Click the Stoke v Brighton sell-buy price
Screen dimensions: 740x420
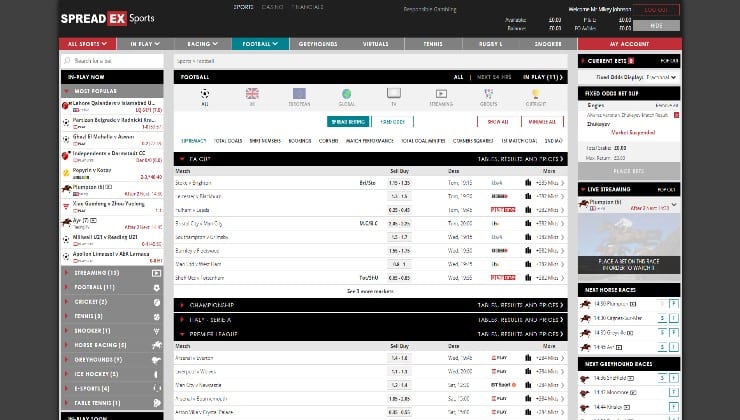coord(399,183)
